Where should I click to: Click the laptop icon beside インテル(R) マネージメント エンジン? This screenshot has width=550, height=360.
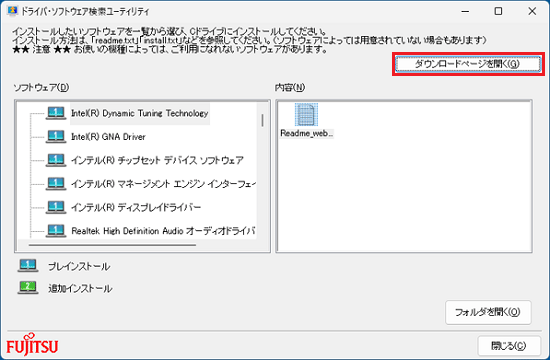56,184
